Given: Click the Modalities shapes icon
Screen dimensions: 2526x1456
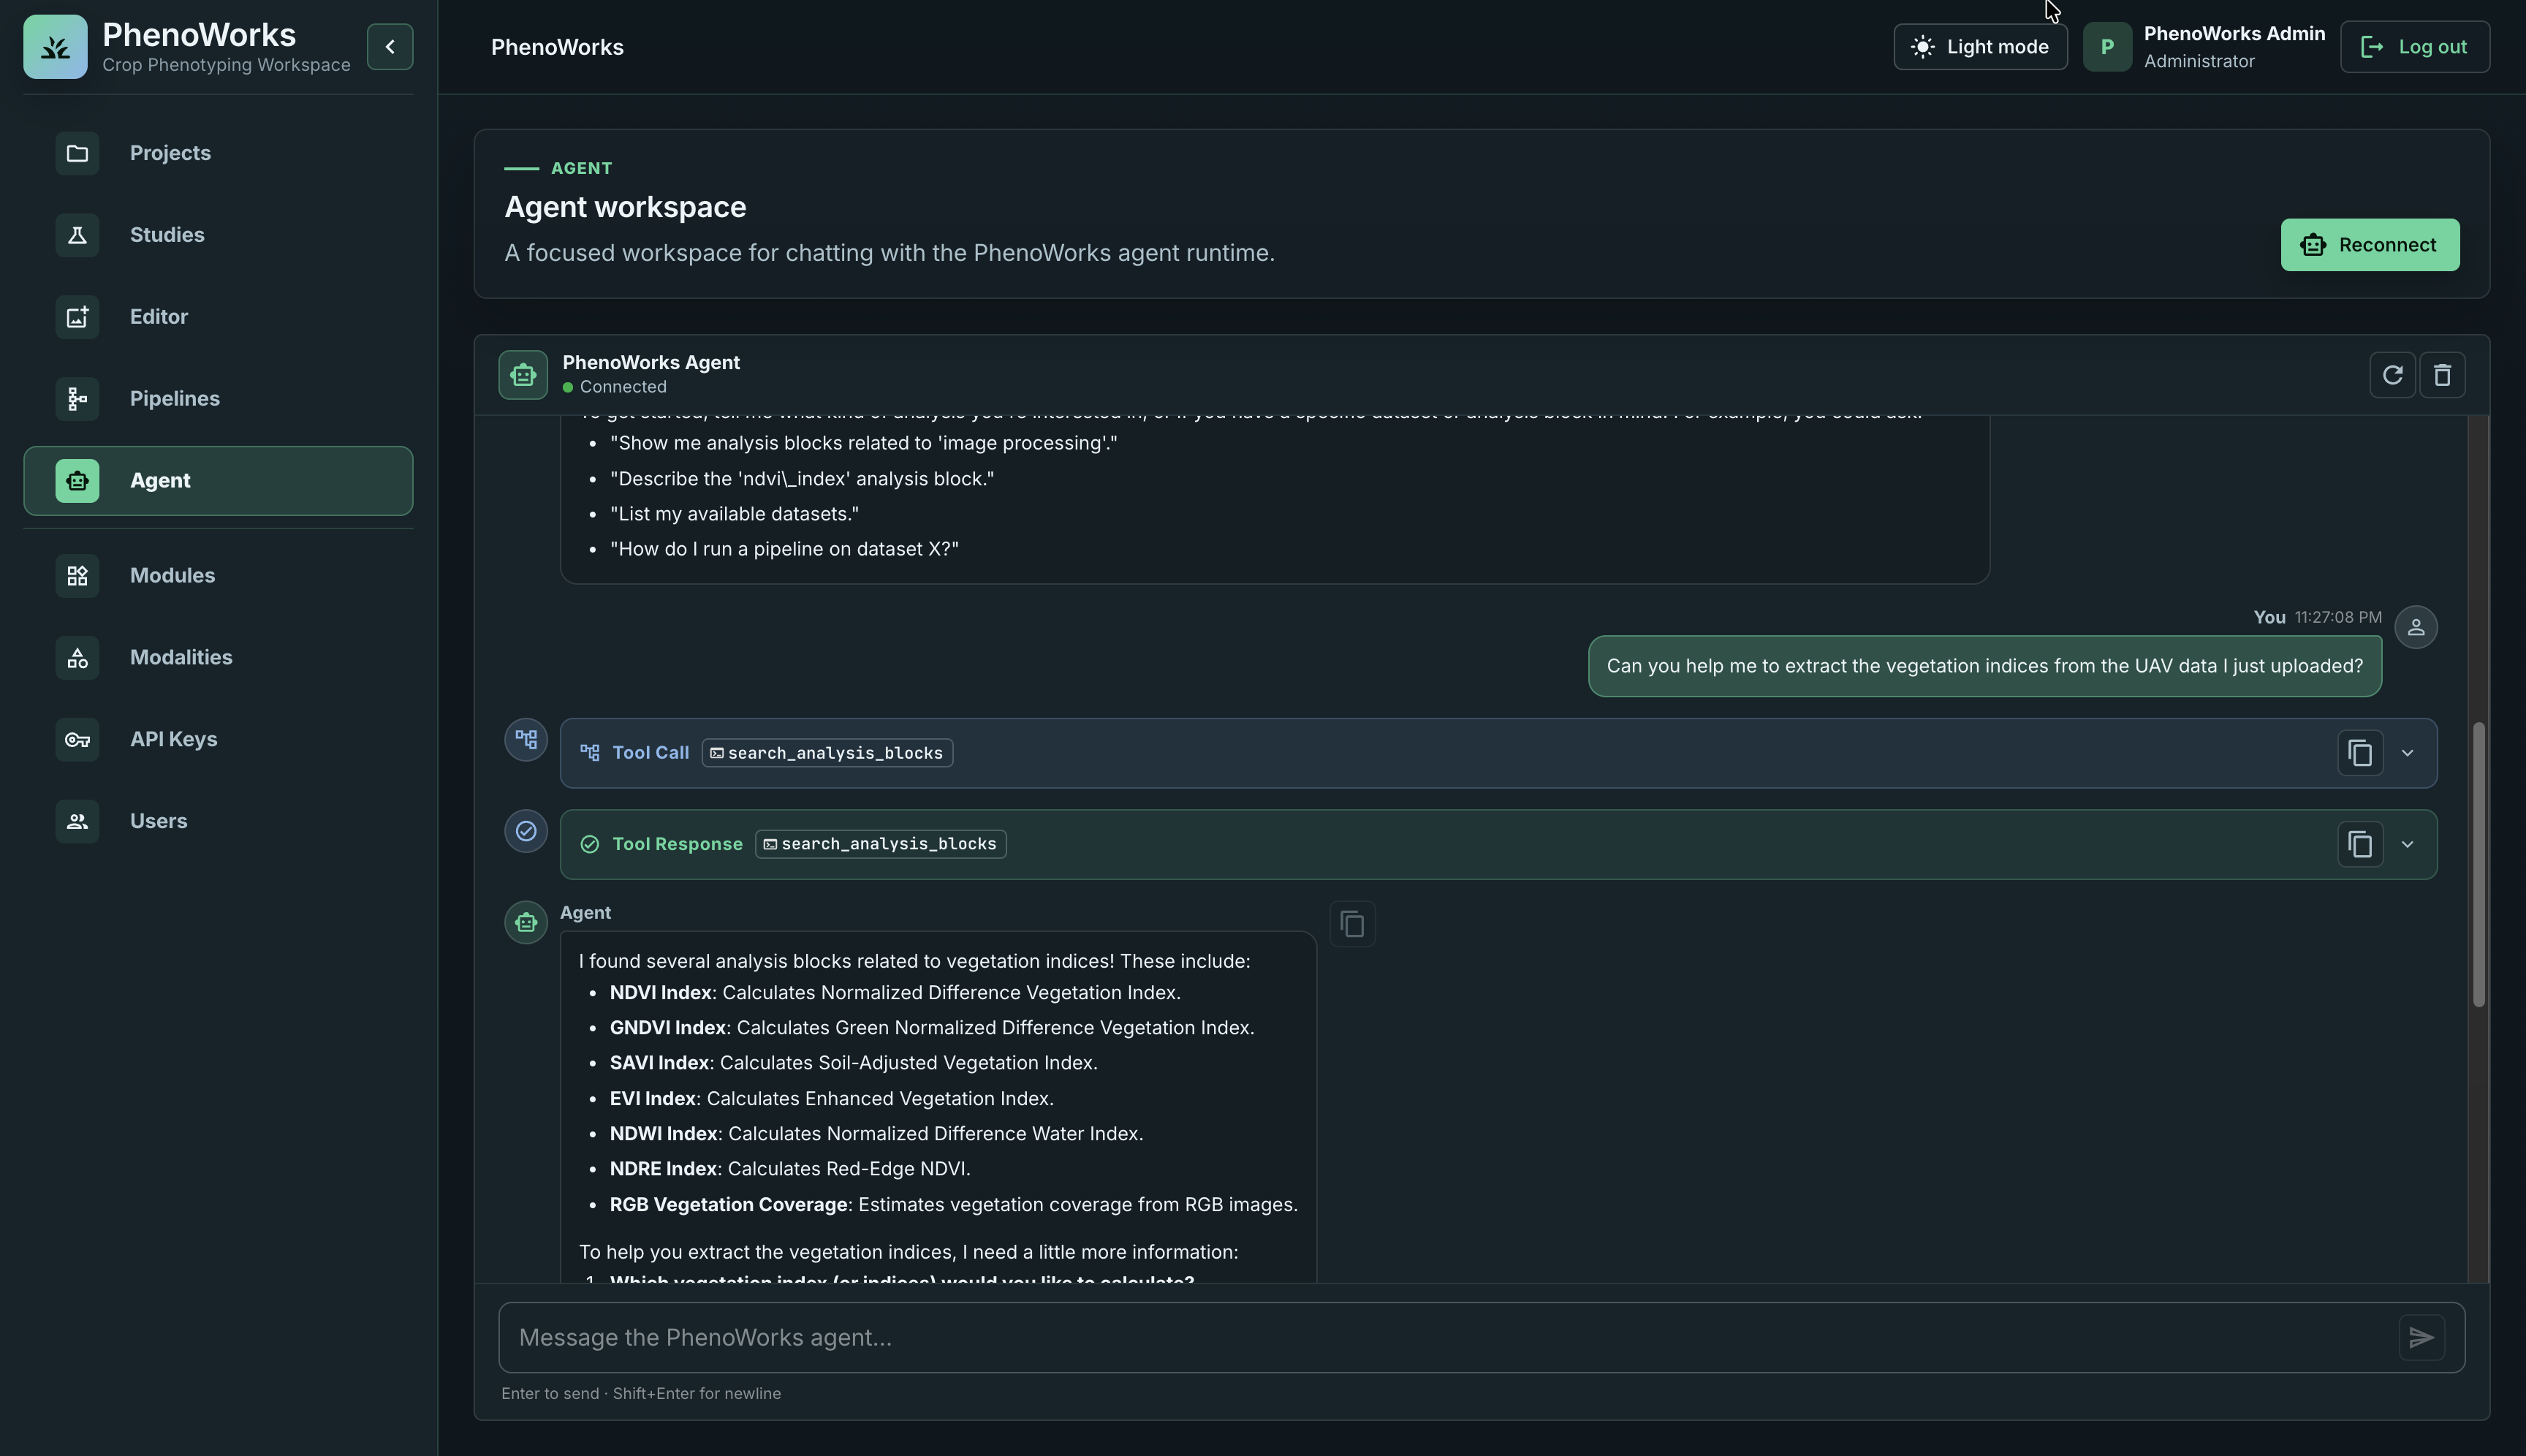Looking at the screenshot, I should [x=77, y=658].
